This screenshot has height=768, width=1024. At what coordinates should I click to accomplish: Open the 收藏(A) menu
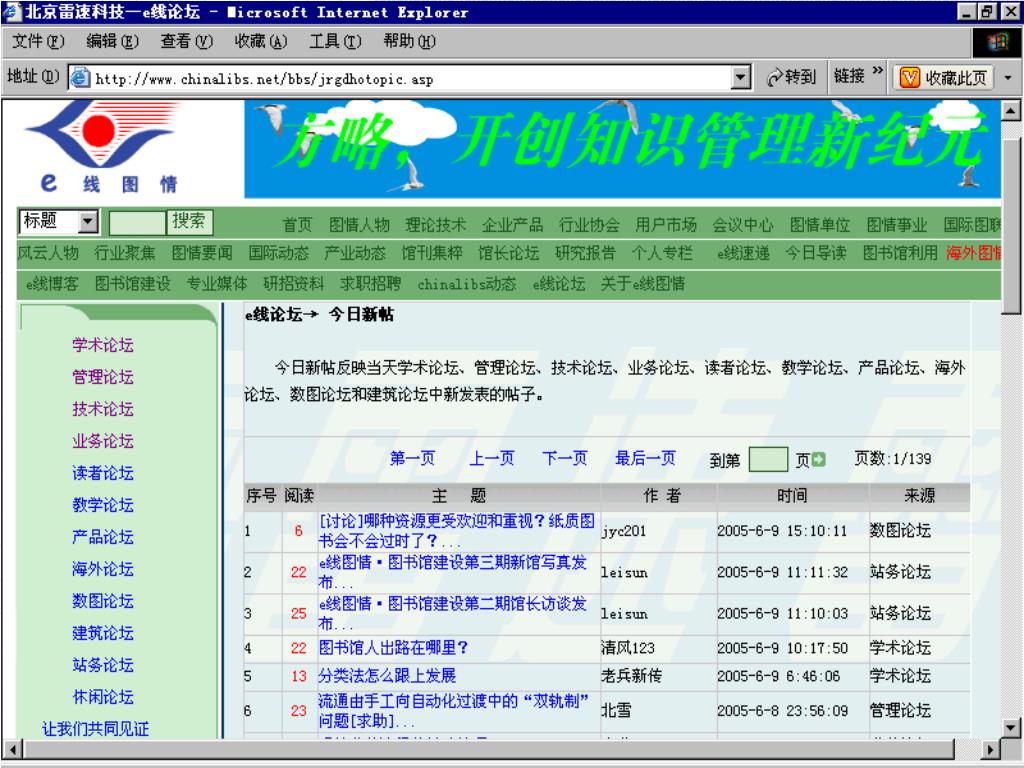point(261,42)
